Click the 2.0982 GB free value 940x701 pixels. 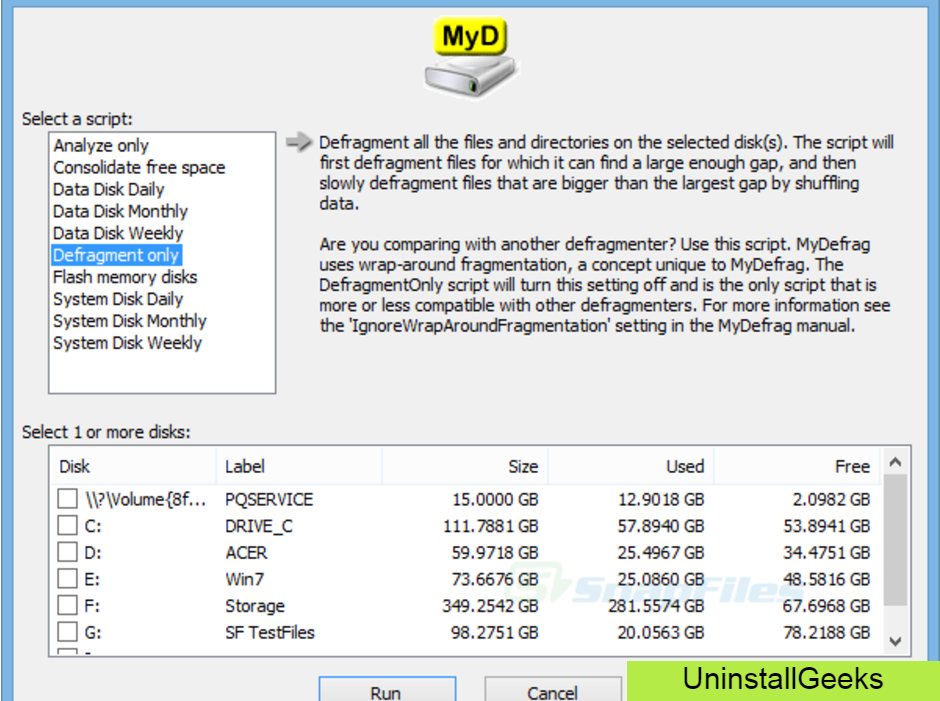(831, 500)
